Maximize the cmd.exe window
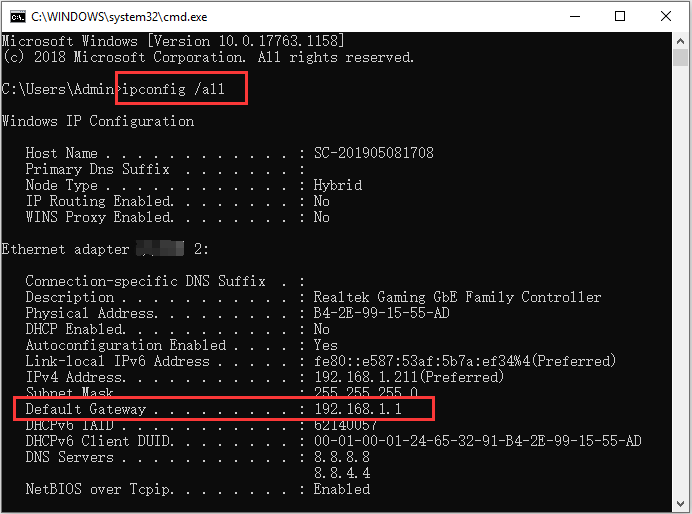 (x=620, y=17)
